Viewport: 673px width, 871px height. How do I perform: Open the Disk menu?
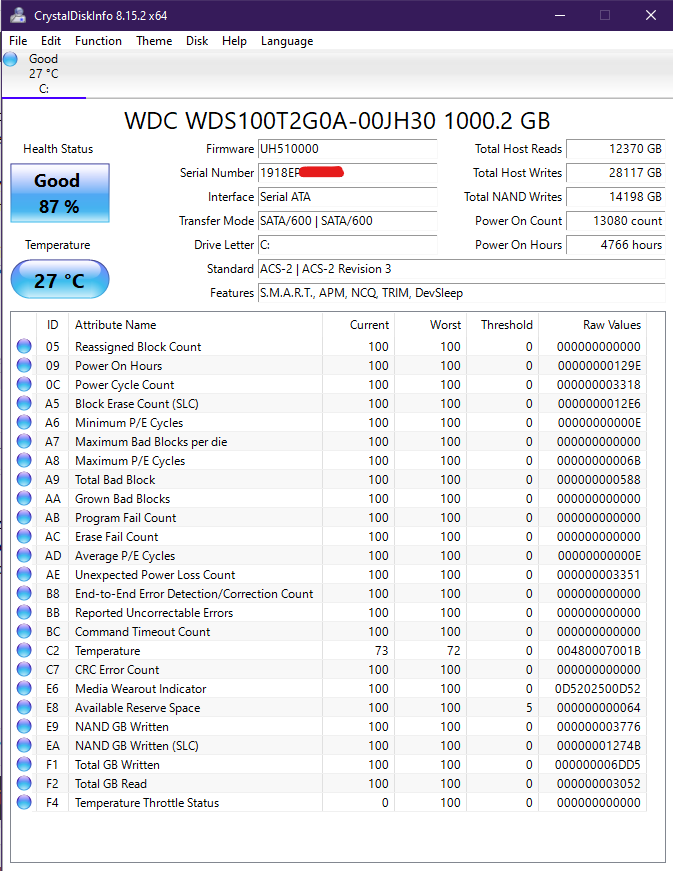(x=197, y=41)
